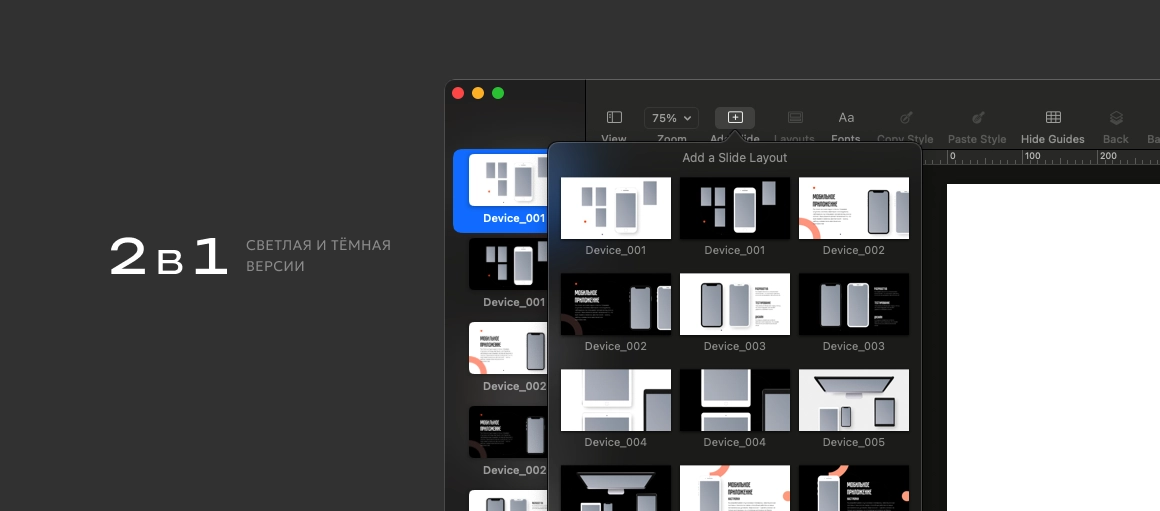
Task: Pick dark Device_002 layout in popover
Action: pos(616,304)
